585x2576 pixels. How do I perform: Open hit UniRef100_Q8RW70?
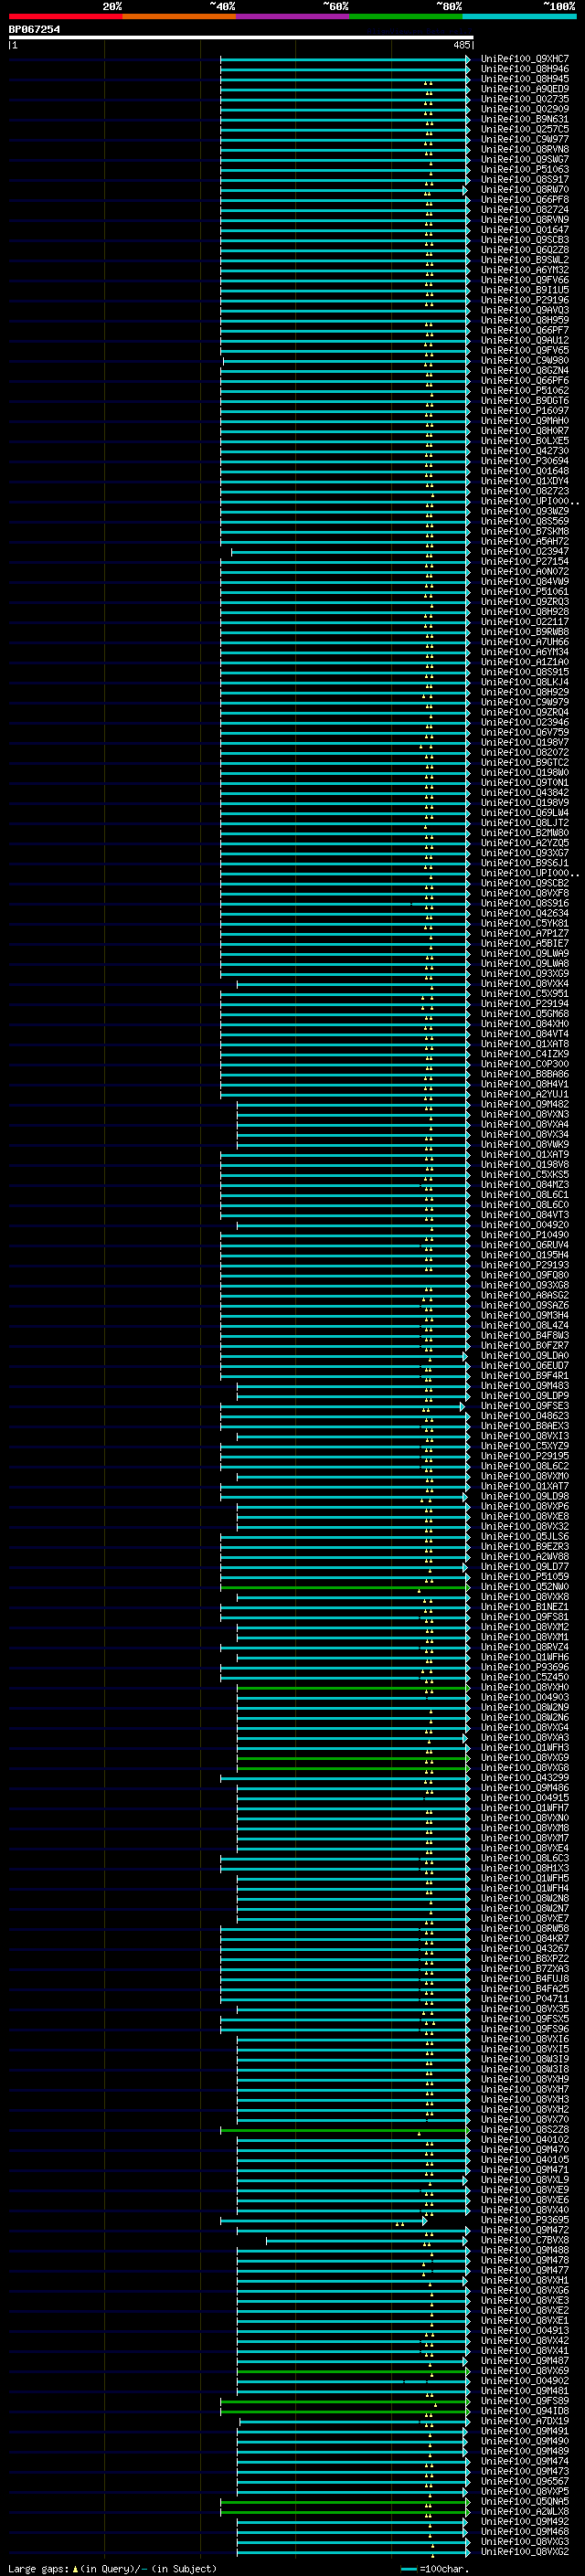pos(525,190)
